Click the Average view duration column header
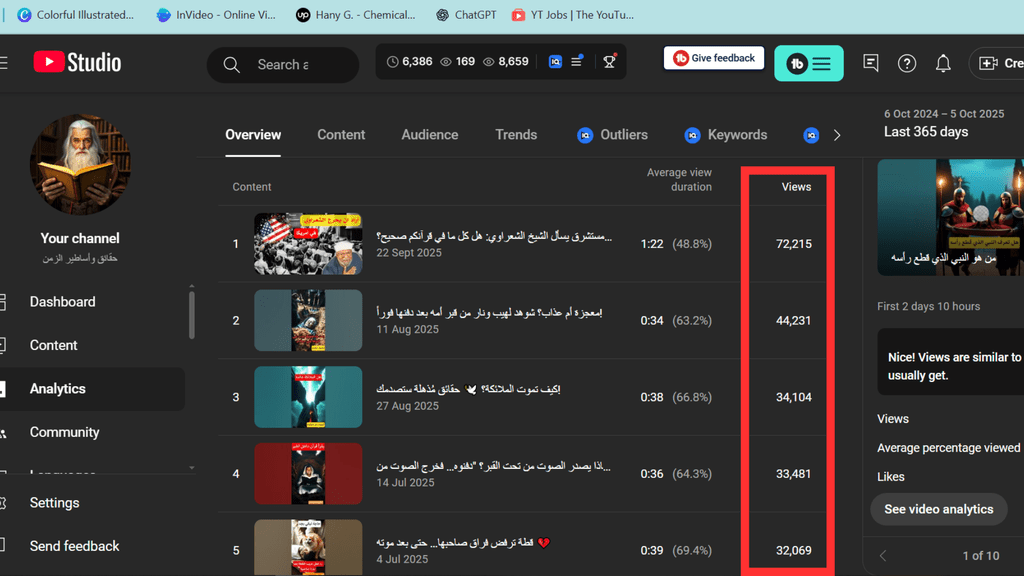Screen dimensions: 1024x576 679,180
